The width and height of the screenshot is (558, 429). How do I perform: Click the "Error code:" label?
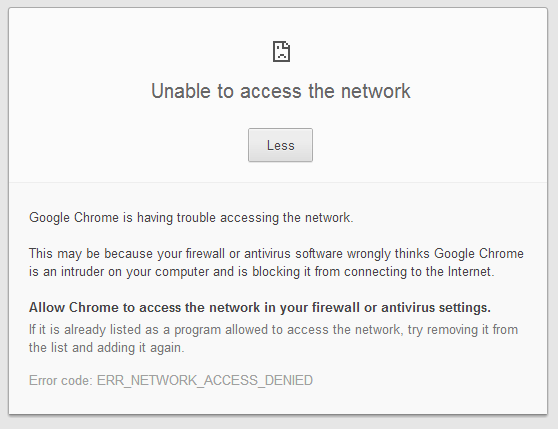[61, 381]
